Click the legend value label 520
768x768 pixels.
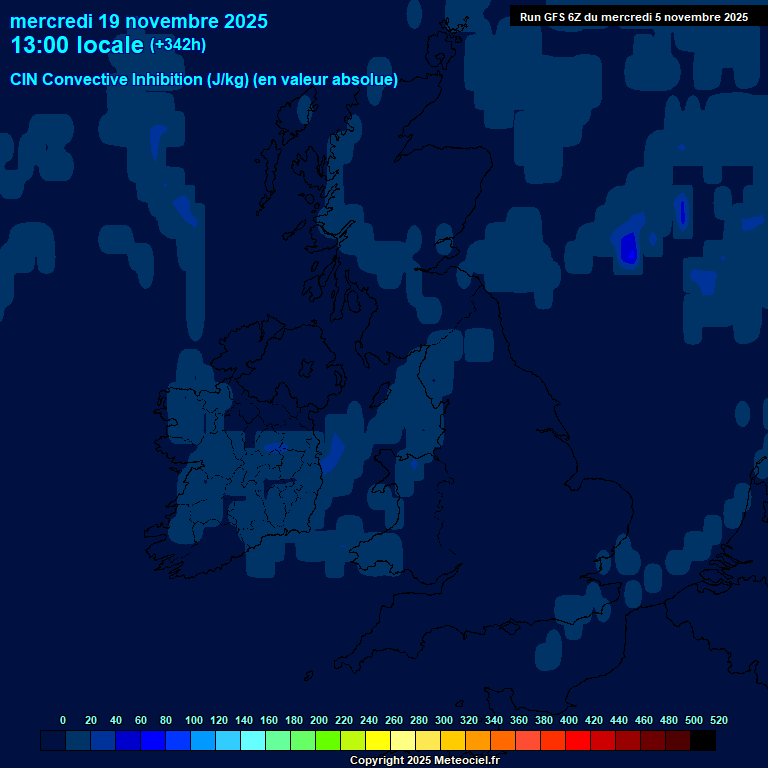(718, 720)
